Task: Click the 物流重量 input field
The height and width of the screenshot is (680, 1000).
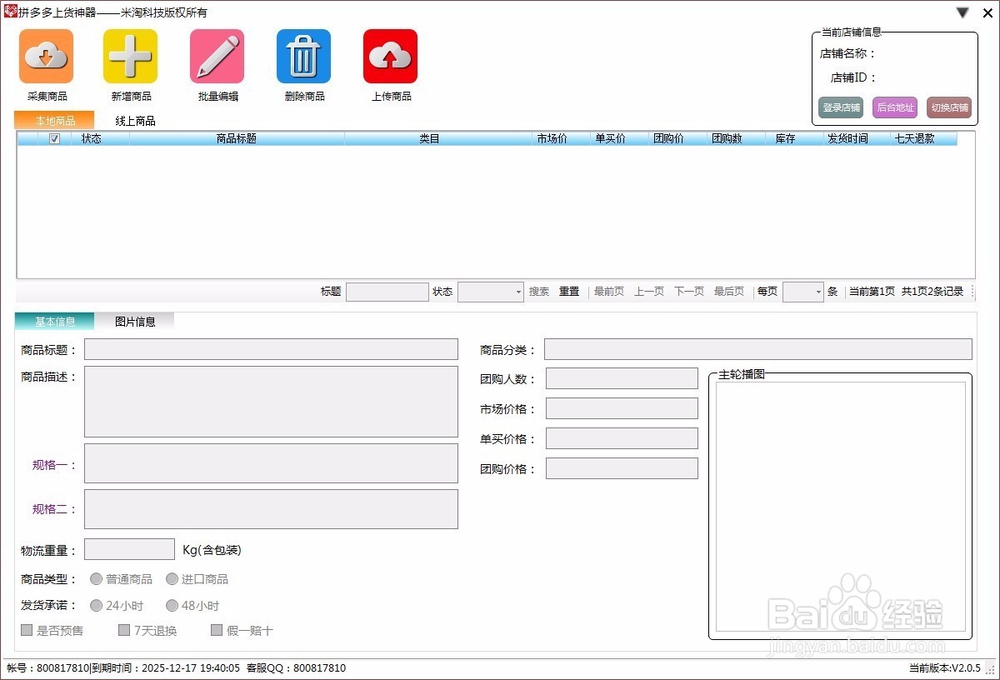Action: [129, 549]
